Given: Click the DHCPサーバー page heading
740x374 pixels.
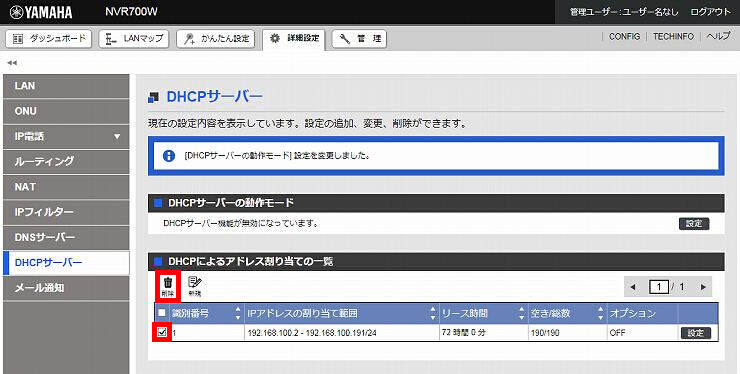Looking at the screenshot, I should click(215, 97).
